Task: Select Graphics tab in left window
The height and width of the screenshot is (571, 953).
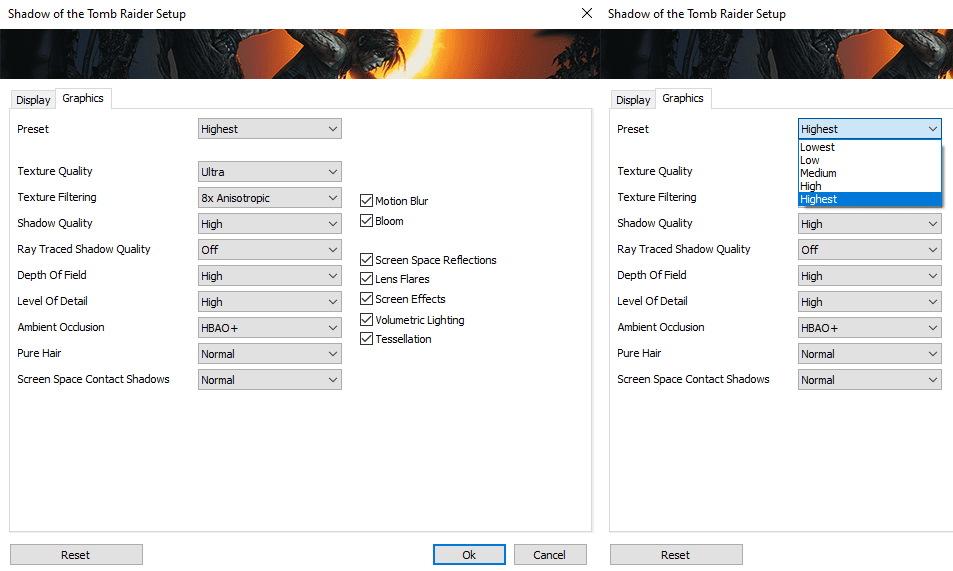Action: pyautogui.click(x=83, y=98)
